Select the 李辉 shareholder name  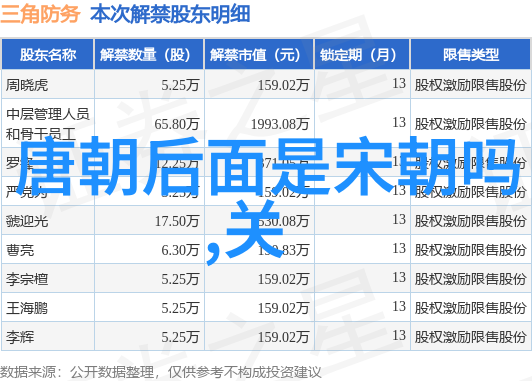pyautogui.click(x=20, y=337)
